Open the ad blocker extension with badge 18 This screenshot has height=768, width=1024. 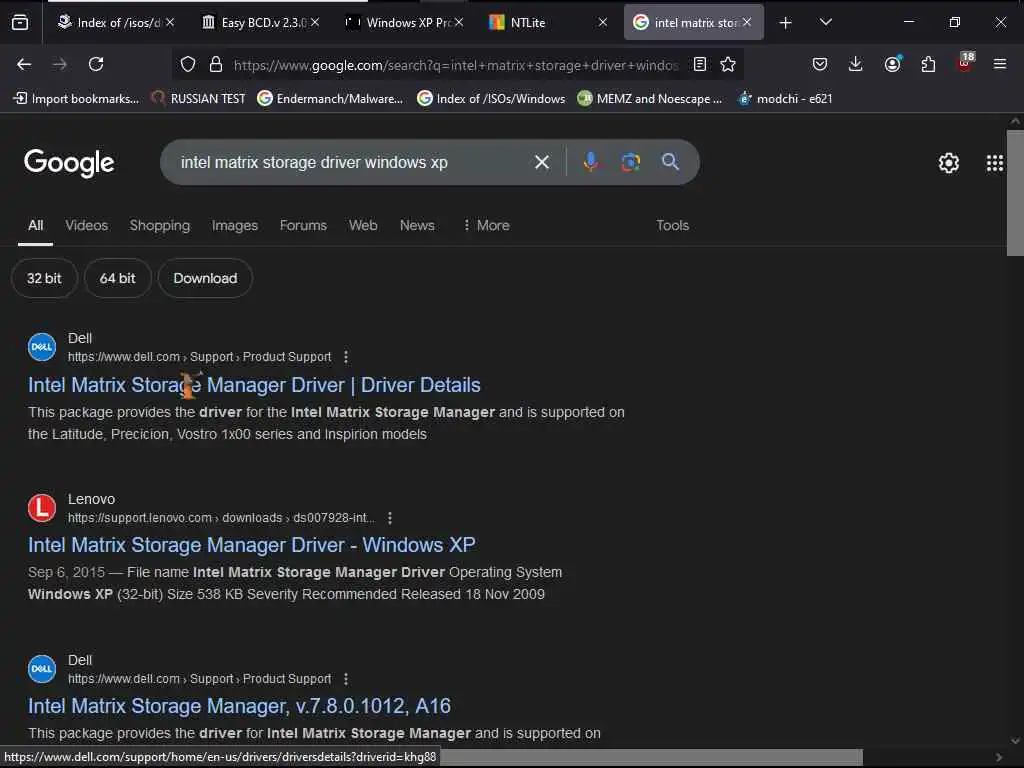(x=965, y=63)
